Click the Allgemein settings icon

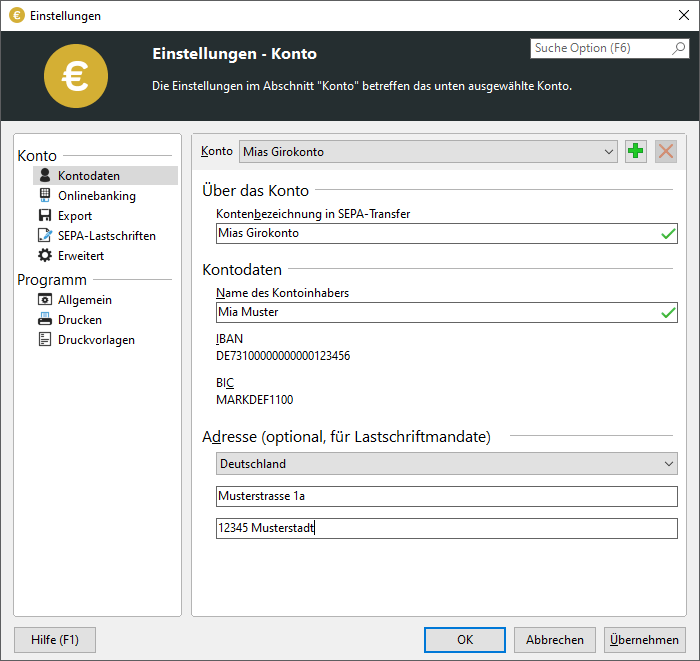(x=45, y=300)
